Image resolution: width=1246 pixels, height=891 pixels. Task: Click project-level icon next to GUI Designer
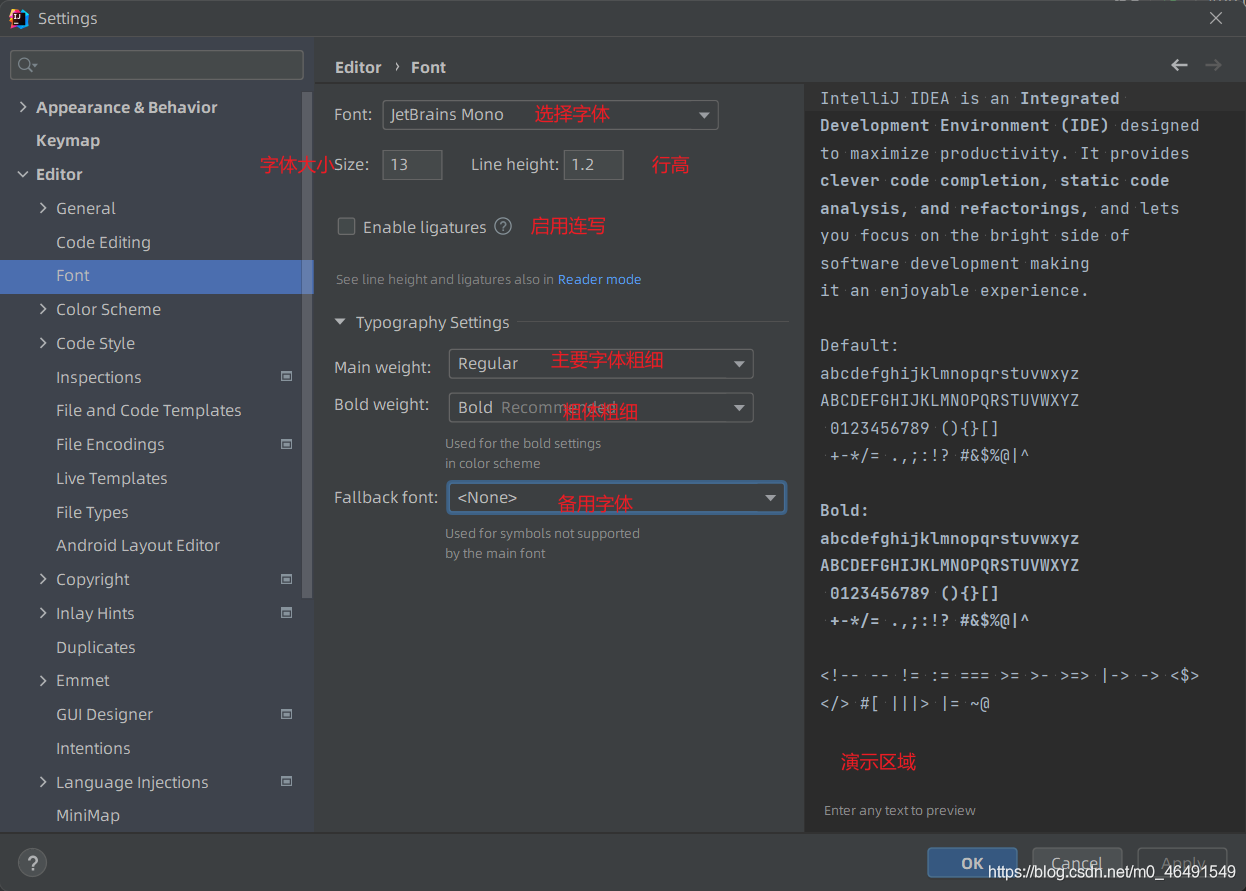click(x=287, y=714)
